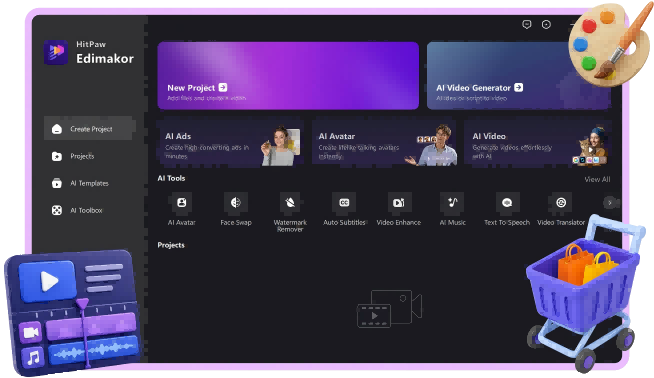
Task: Open the feedback message icon in title bar
Action: coord(527,25)
